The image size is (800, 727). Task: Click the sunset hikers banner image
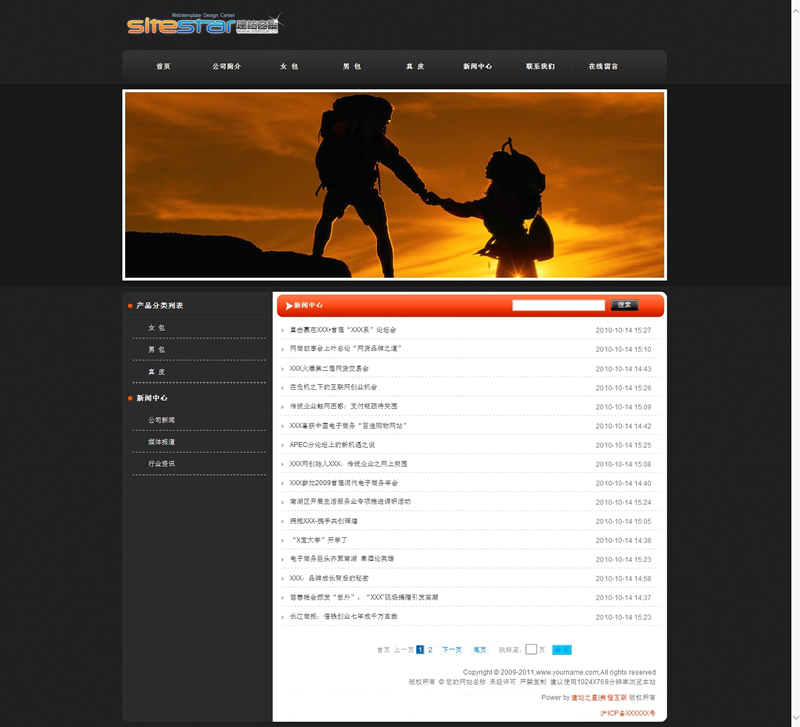(x=394, y=185)
